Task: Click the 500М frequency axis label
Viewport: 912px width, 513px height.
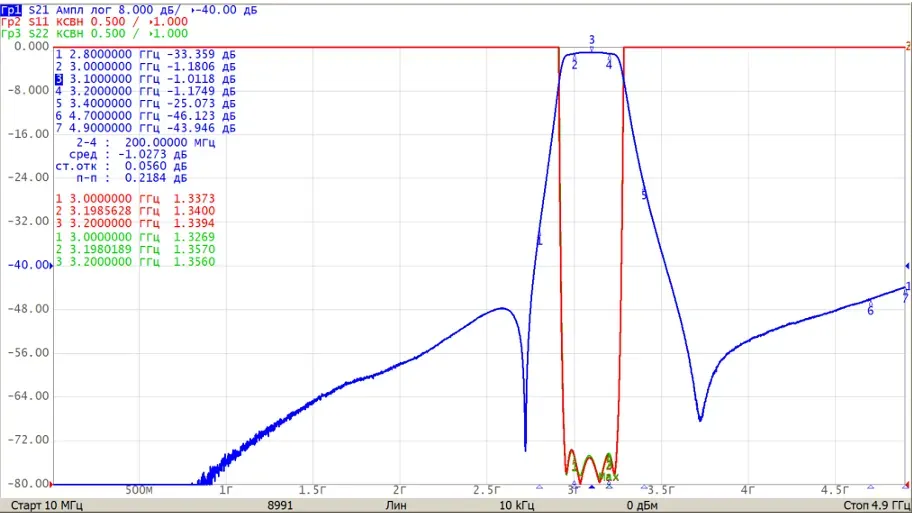Action: coord(139,490)
